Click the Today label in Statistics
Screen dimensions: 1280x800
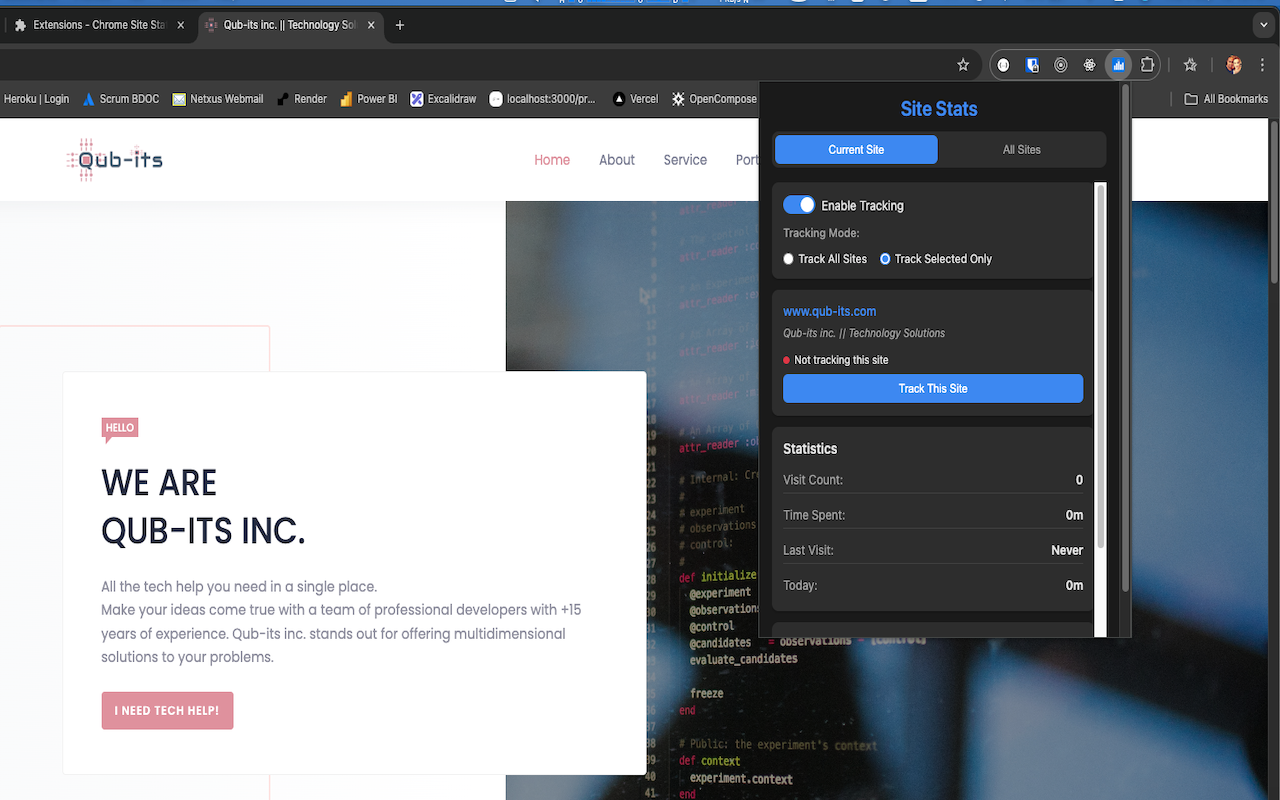(x=800, y=585)
